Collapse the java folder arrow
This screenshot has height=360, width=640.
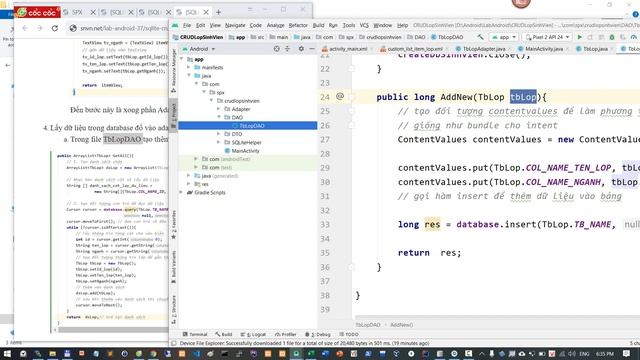(189, 76)
